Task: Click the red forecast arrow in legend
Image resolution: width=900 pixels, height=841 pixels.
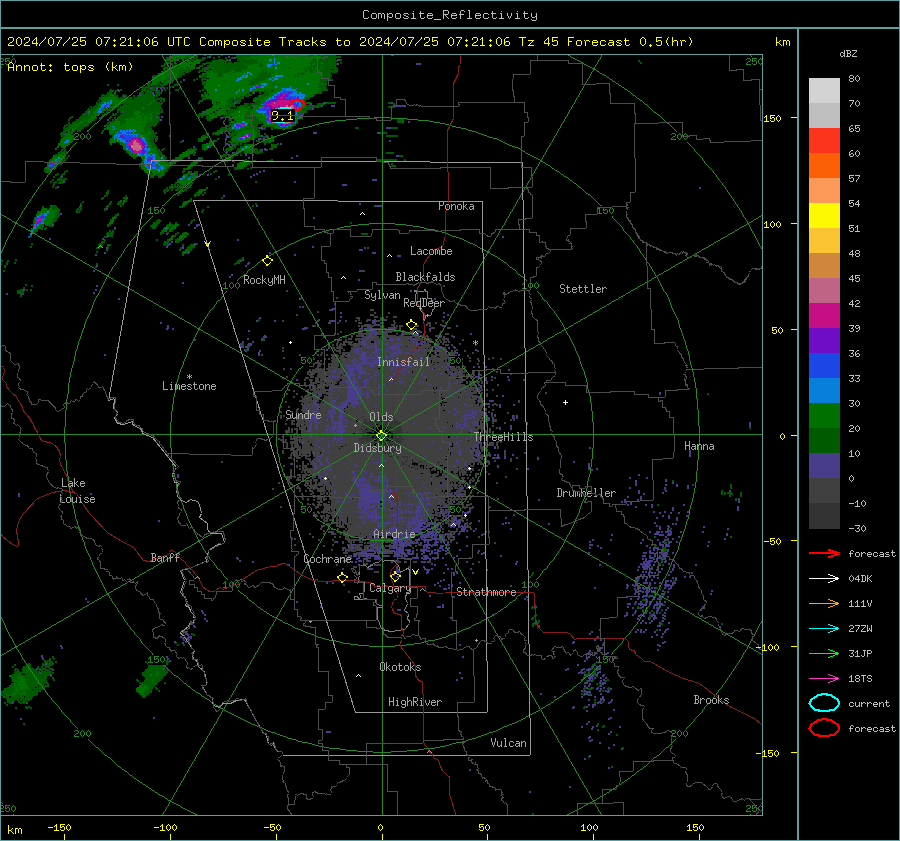Action: (824, 553)
